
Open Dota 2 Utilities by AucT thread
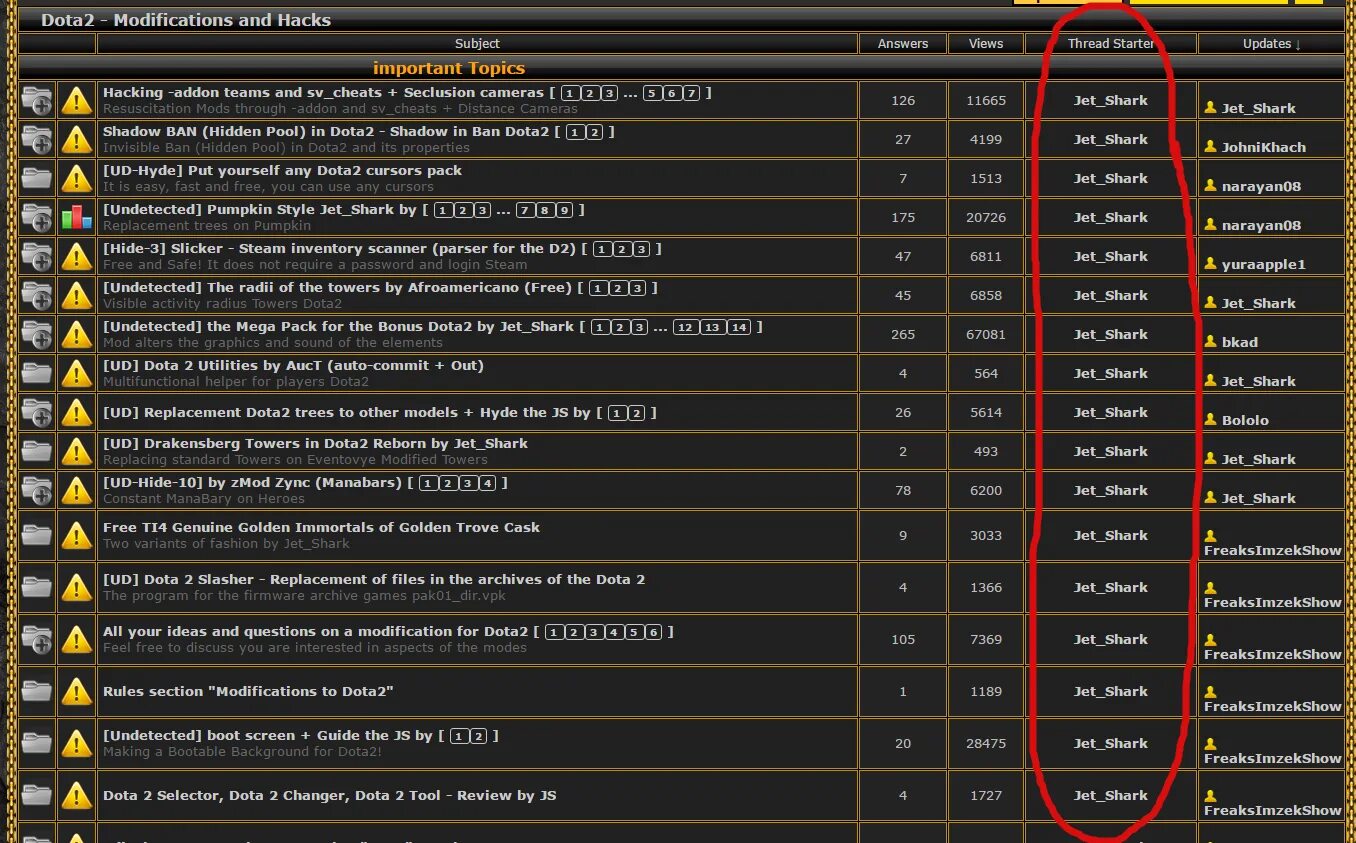tap(293, 365)
